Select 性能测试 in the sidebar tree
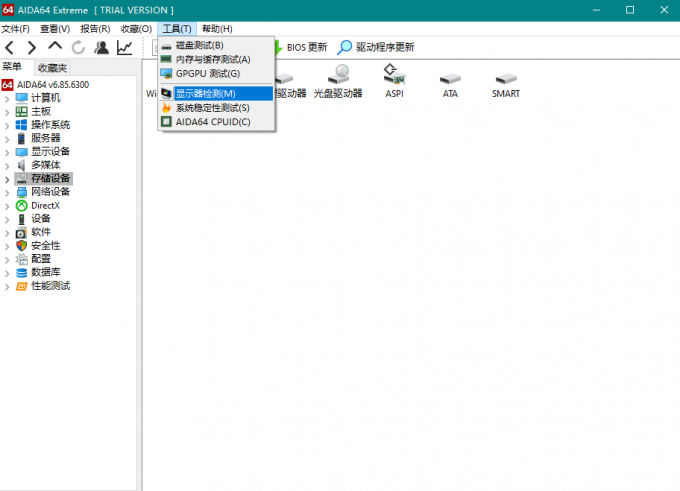 pyautogui.click(x=50, y=285)
